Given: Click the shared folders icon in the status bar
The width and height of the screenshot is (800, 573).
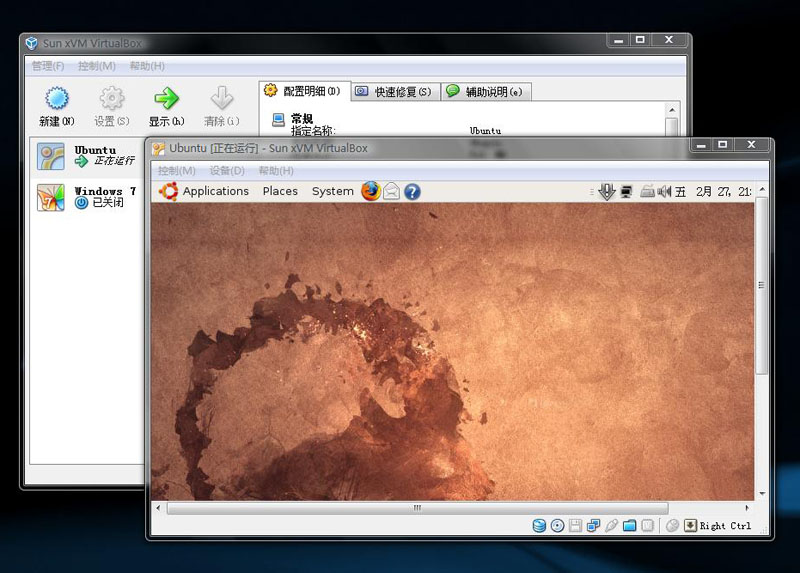Looking at the screenshot, I should point(630,526).
